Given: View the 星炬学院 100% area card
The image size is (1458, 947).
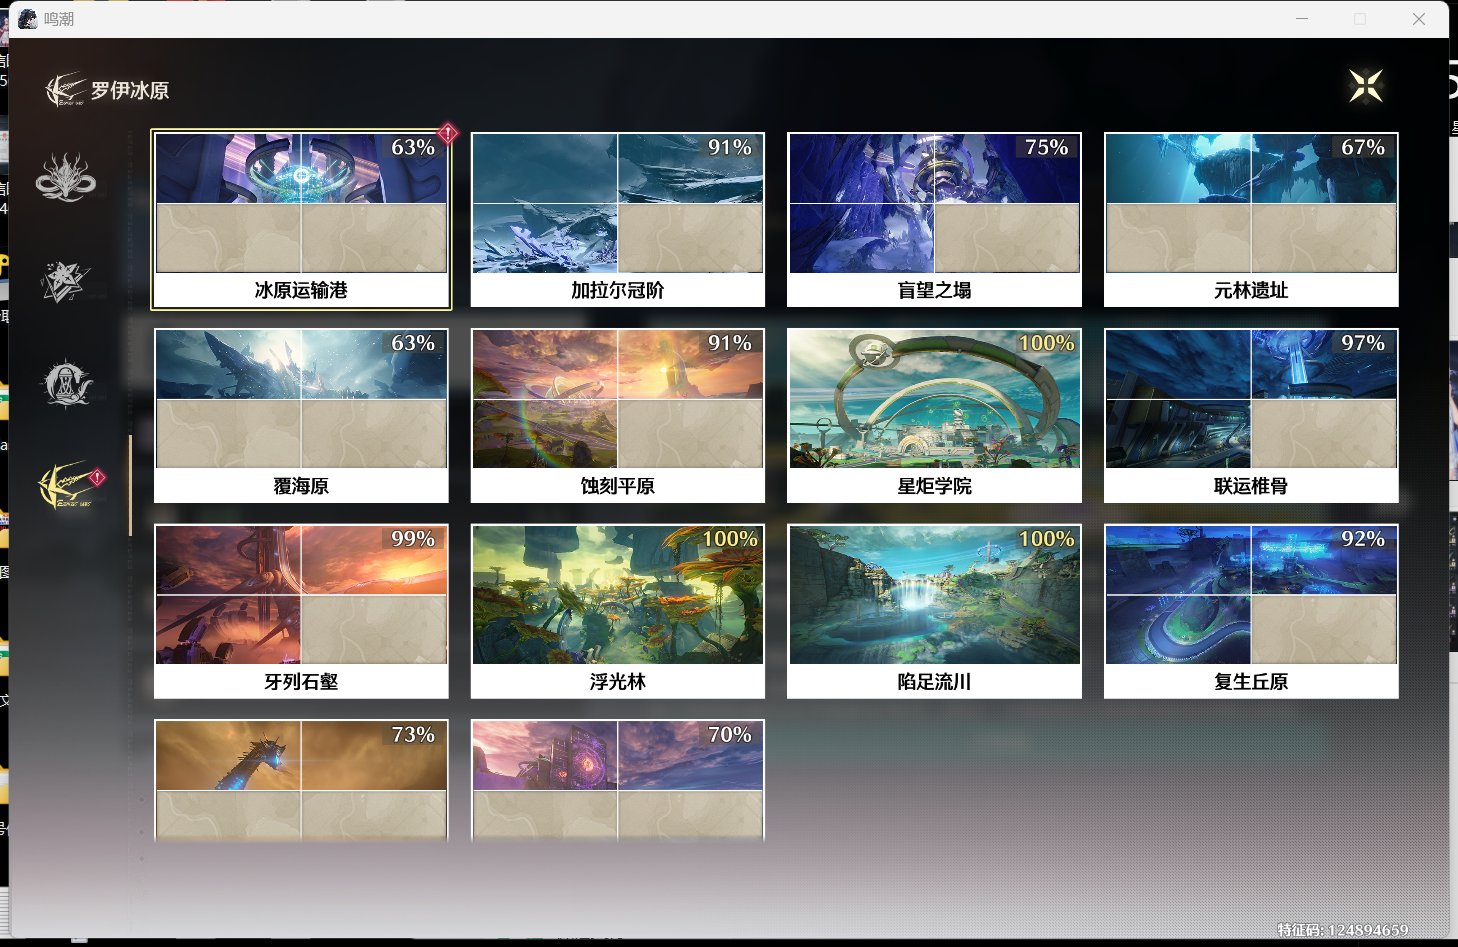Looking at the screenshot, I should [x=934, y=415].
